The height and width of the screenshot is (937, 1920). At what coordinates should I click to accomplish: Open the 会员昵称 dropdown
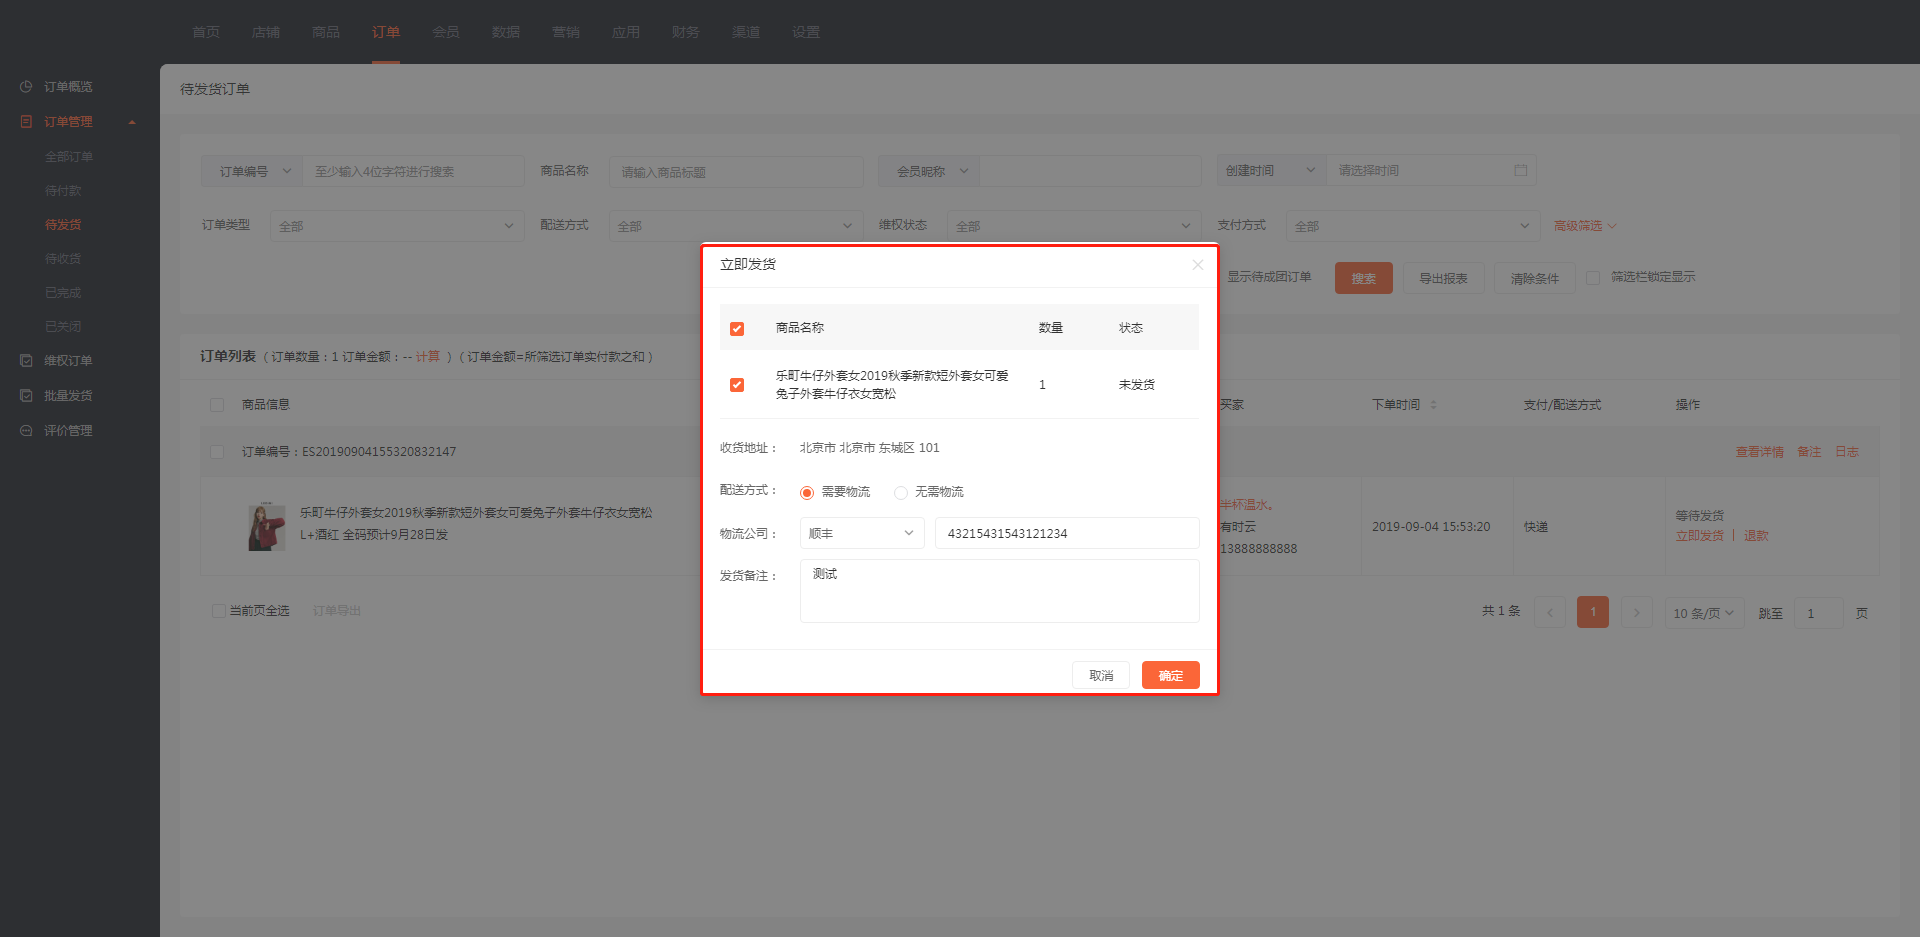(x=929, y=171)
